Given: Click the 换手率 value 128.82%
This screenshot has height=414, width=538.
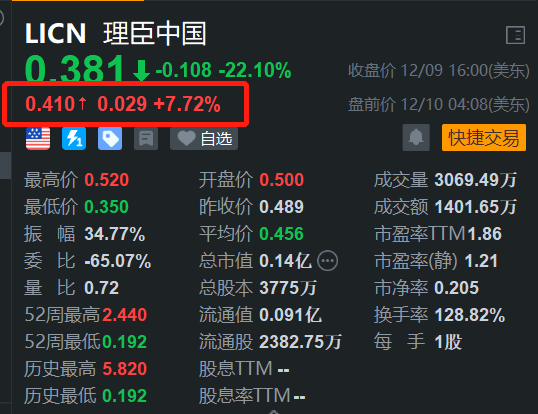Looking at the screenshot, I should coord(470,315).
